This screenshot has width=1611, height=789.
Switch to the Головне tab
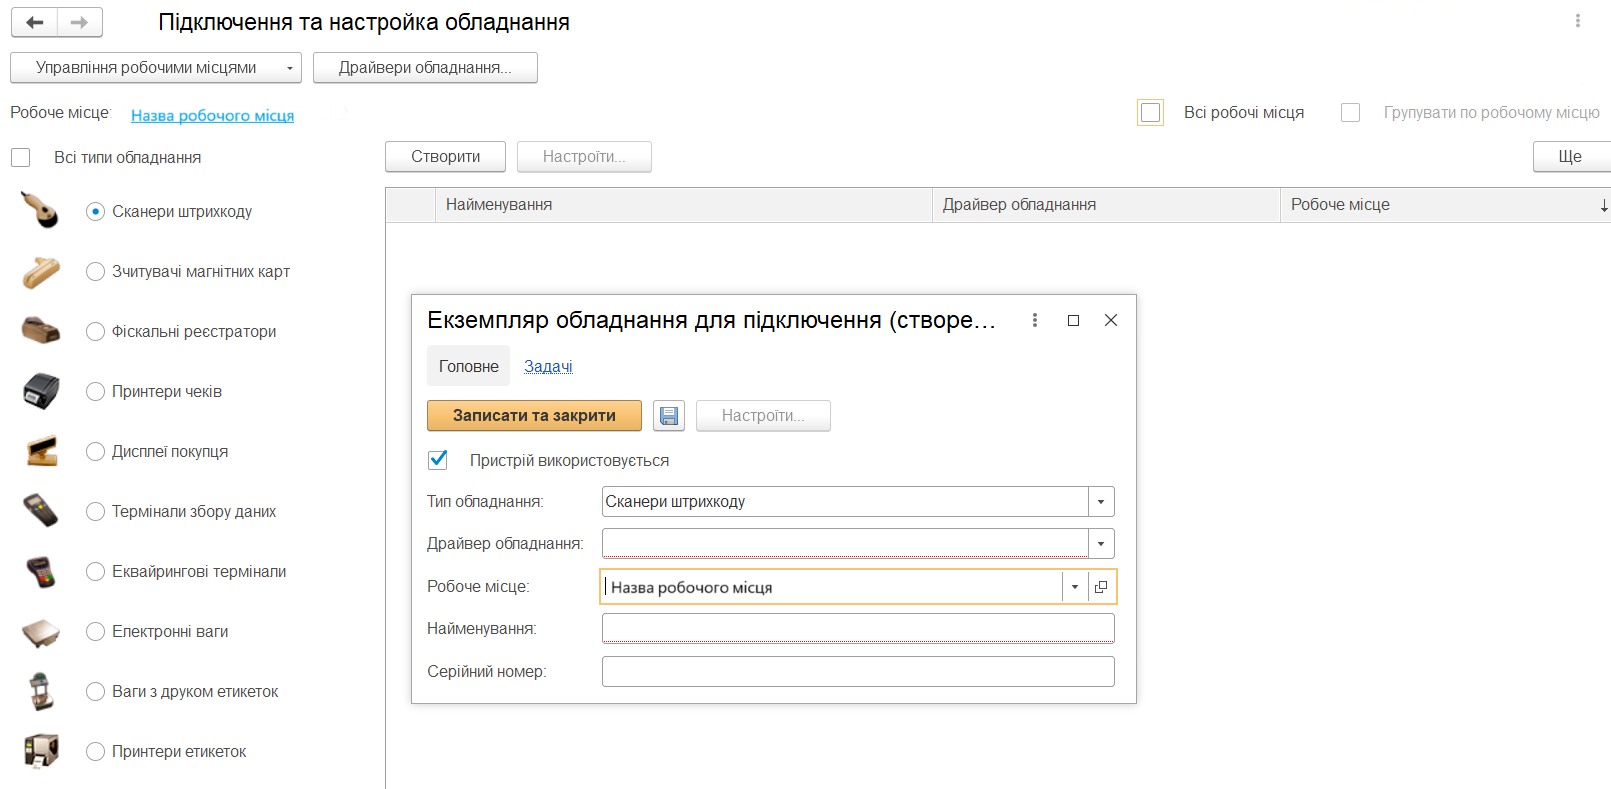pyautogui.click(x=469, y=366)
